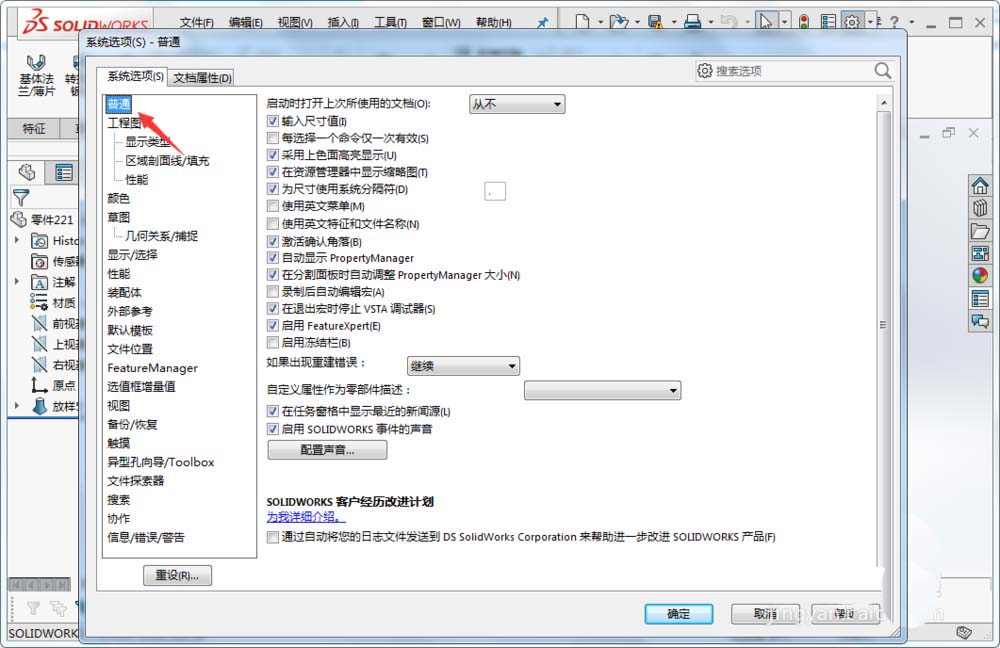
Task: Toggle 自动显示 PropertyManager checkbox
Action: click(273, 258)
